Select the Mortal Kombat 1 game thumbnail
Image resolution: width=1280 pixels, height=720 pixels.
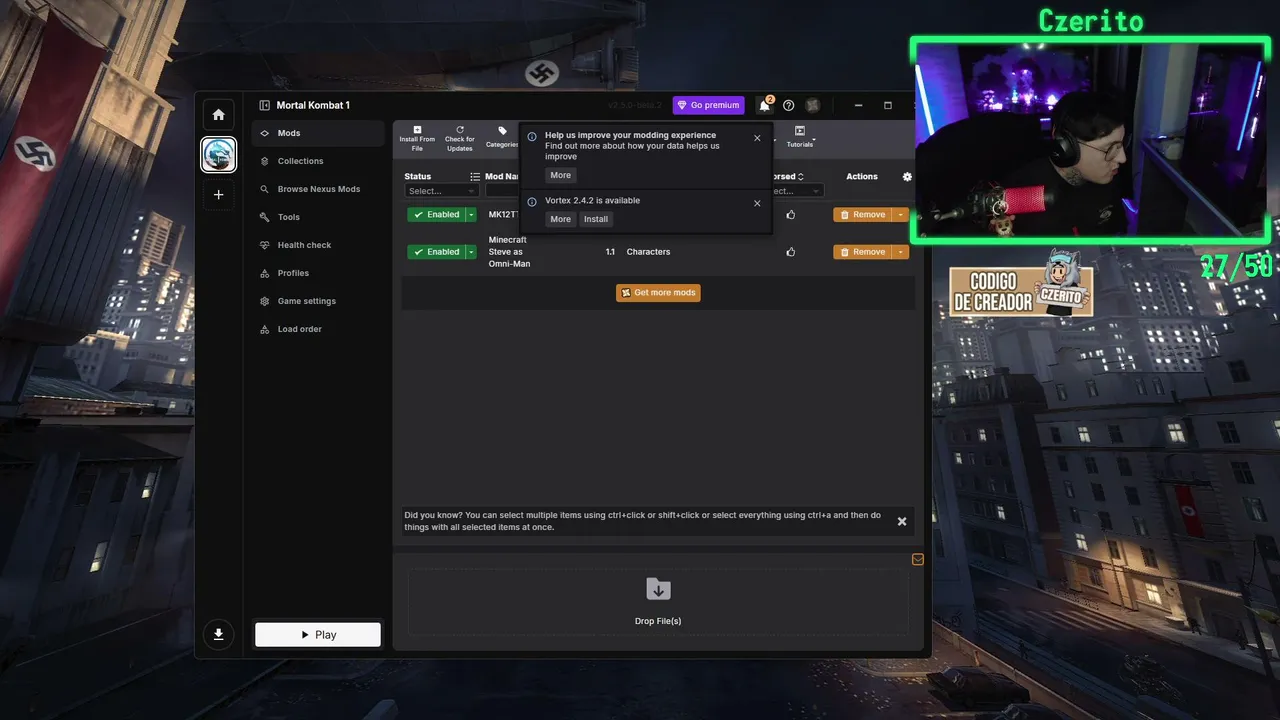click(x=219, y=154)
